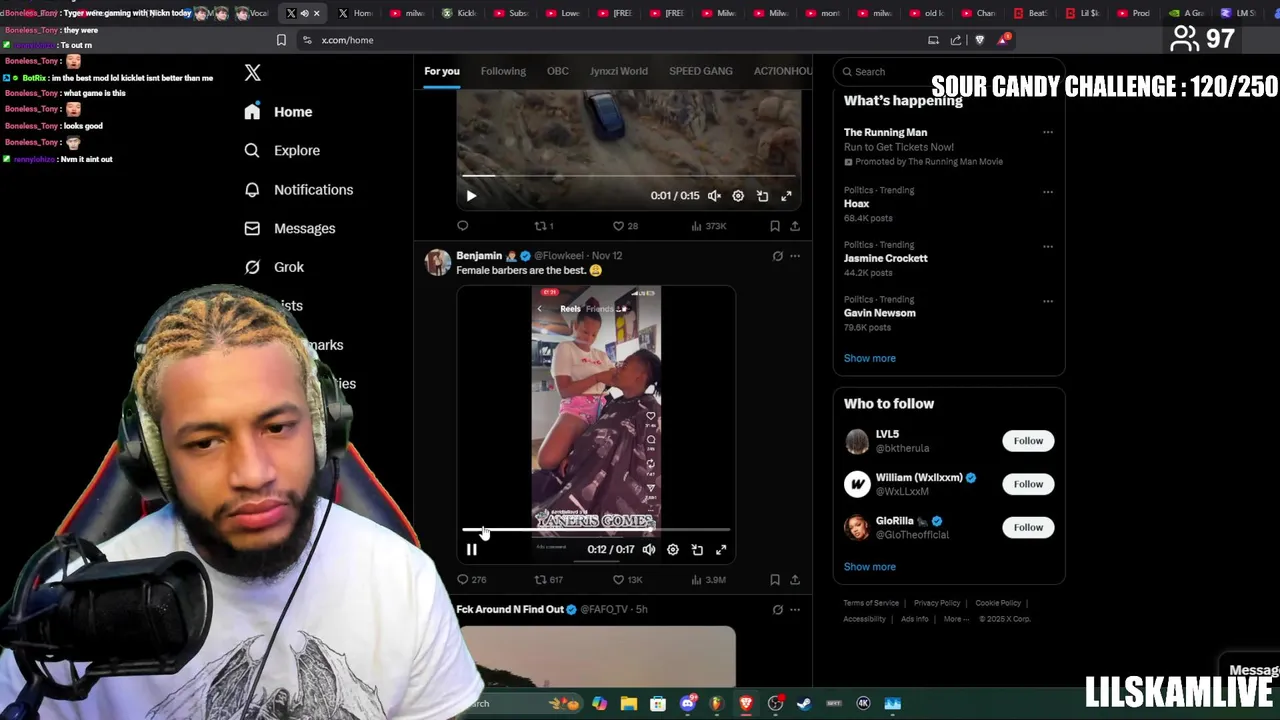Follow GloRilla account
Image resolution: width=1280 pixels, height=720 pixels.
(x=1028, y=527)
